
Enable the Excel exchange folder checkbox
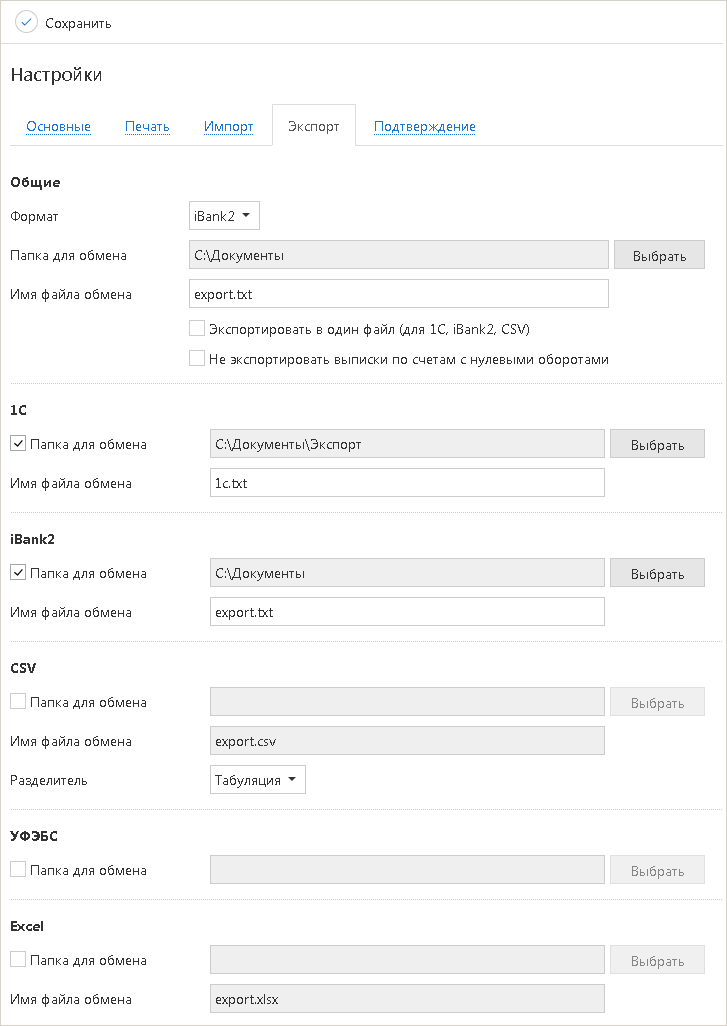pos(18,960)
